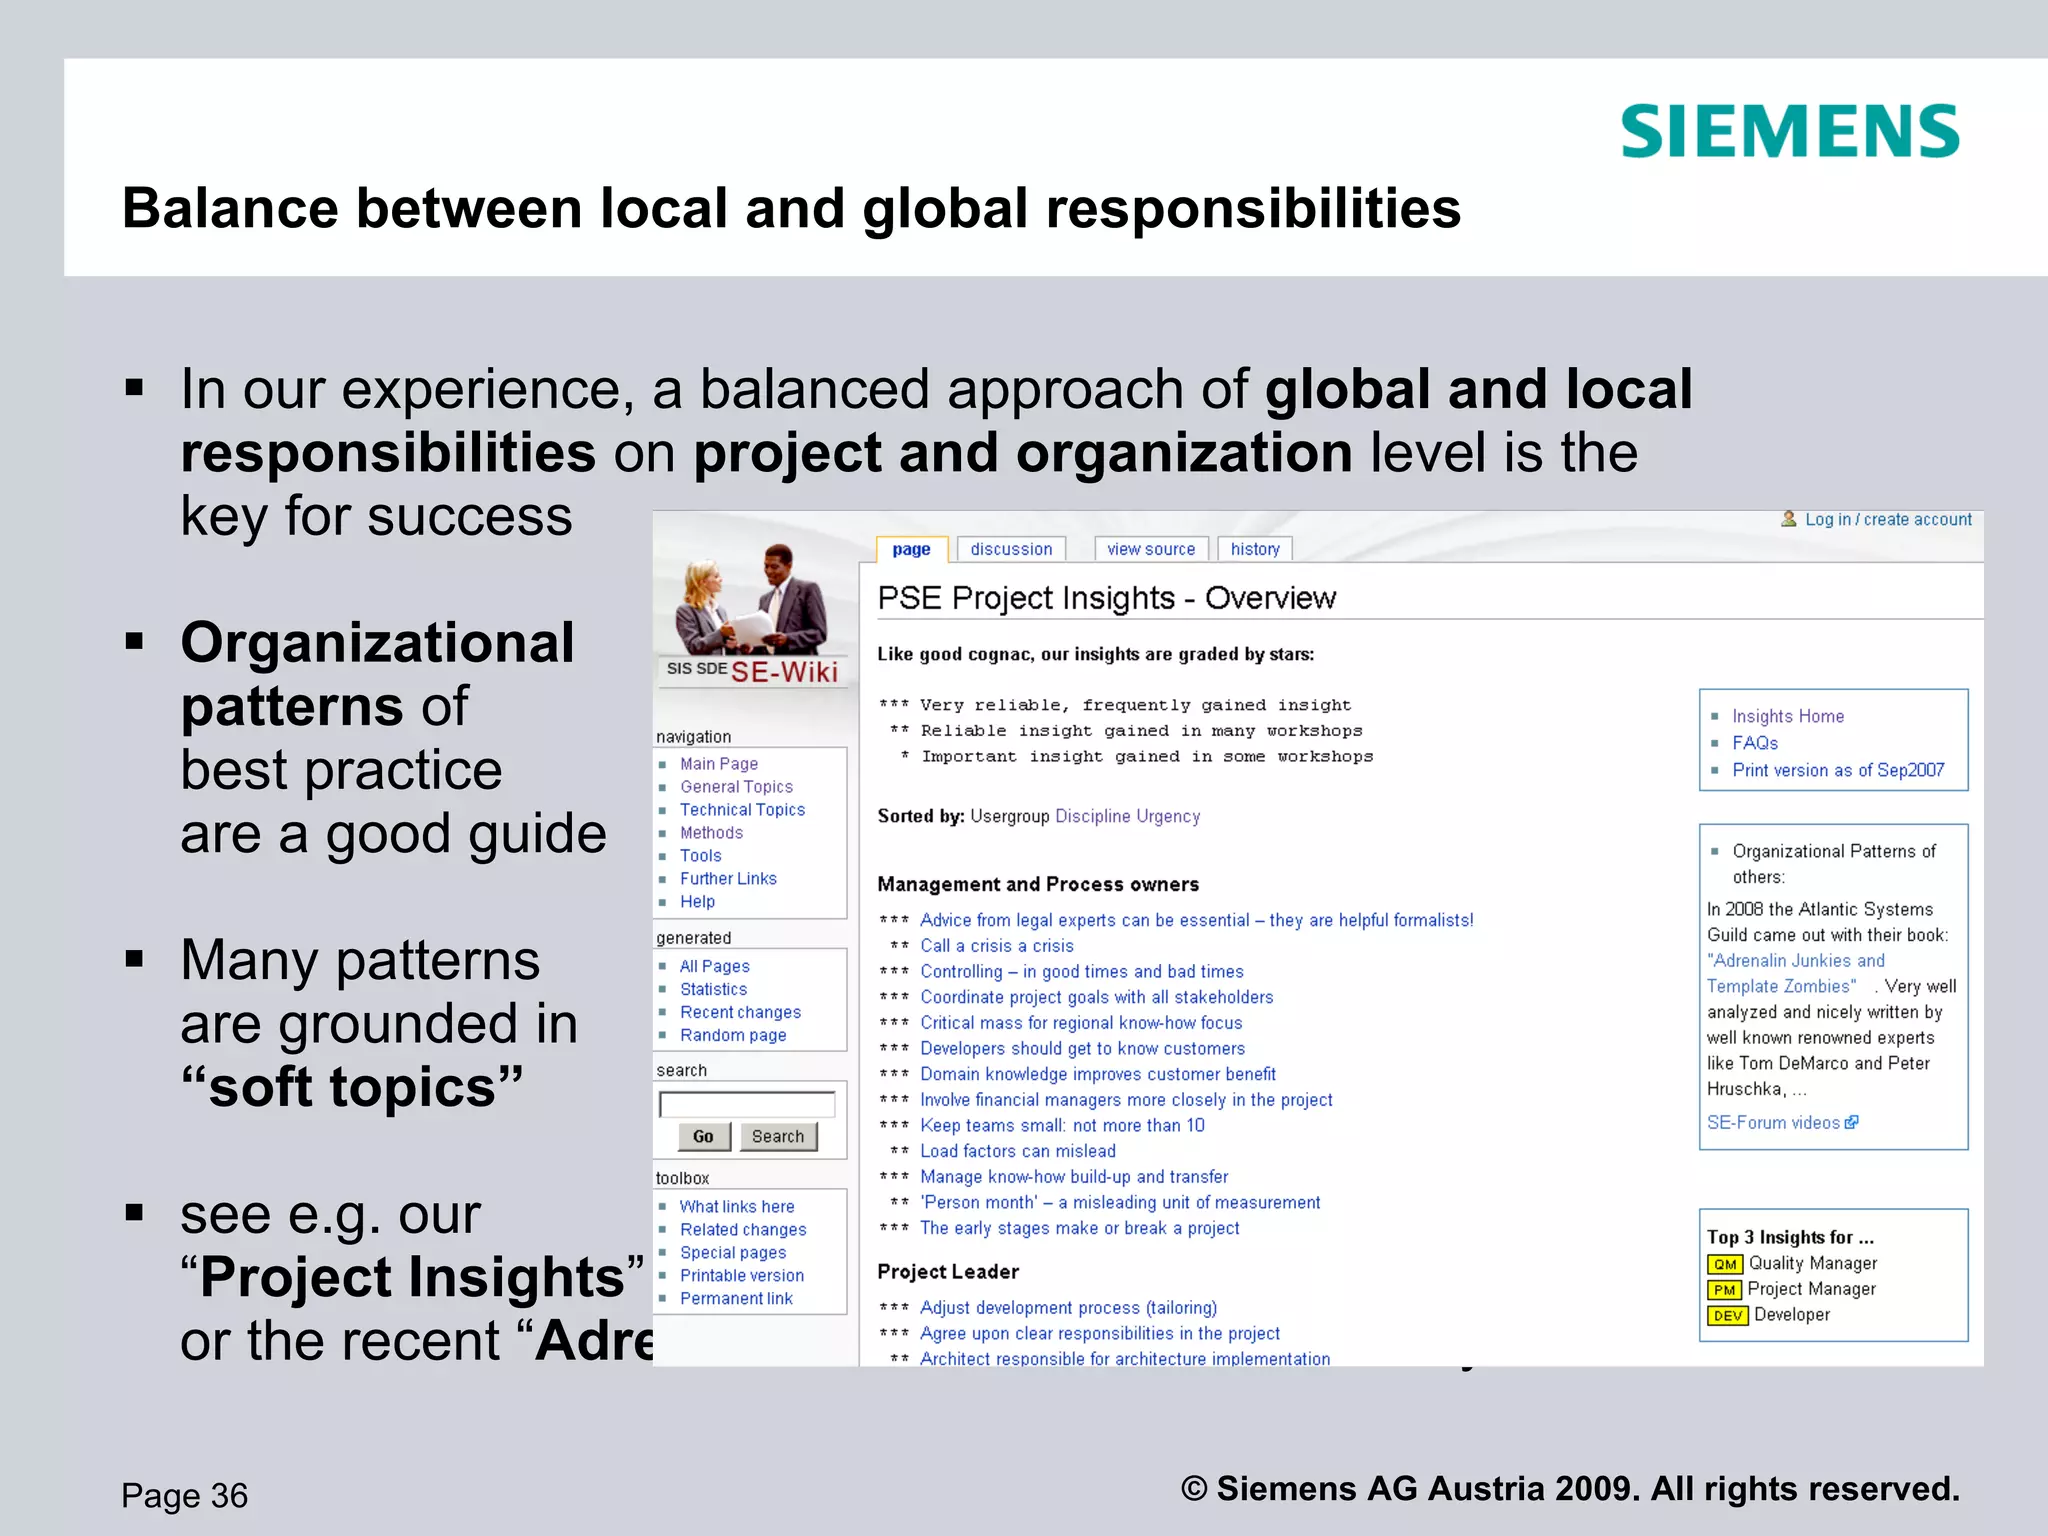Click the Search button
The width and height of the screenshot is (2048, 1536).
click(x=777, y=1136)
